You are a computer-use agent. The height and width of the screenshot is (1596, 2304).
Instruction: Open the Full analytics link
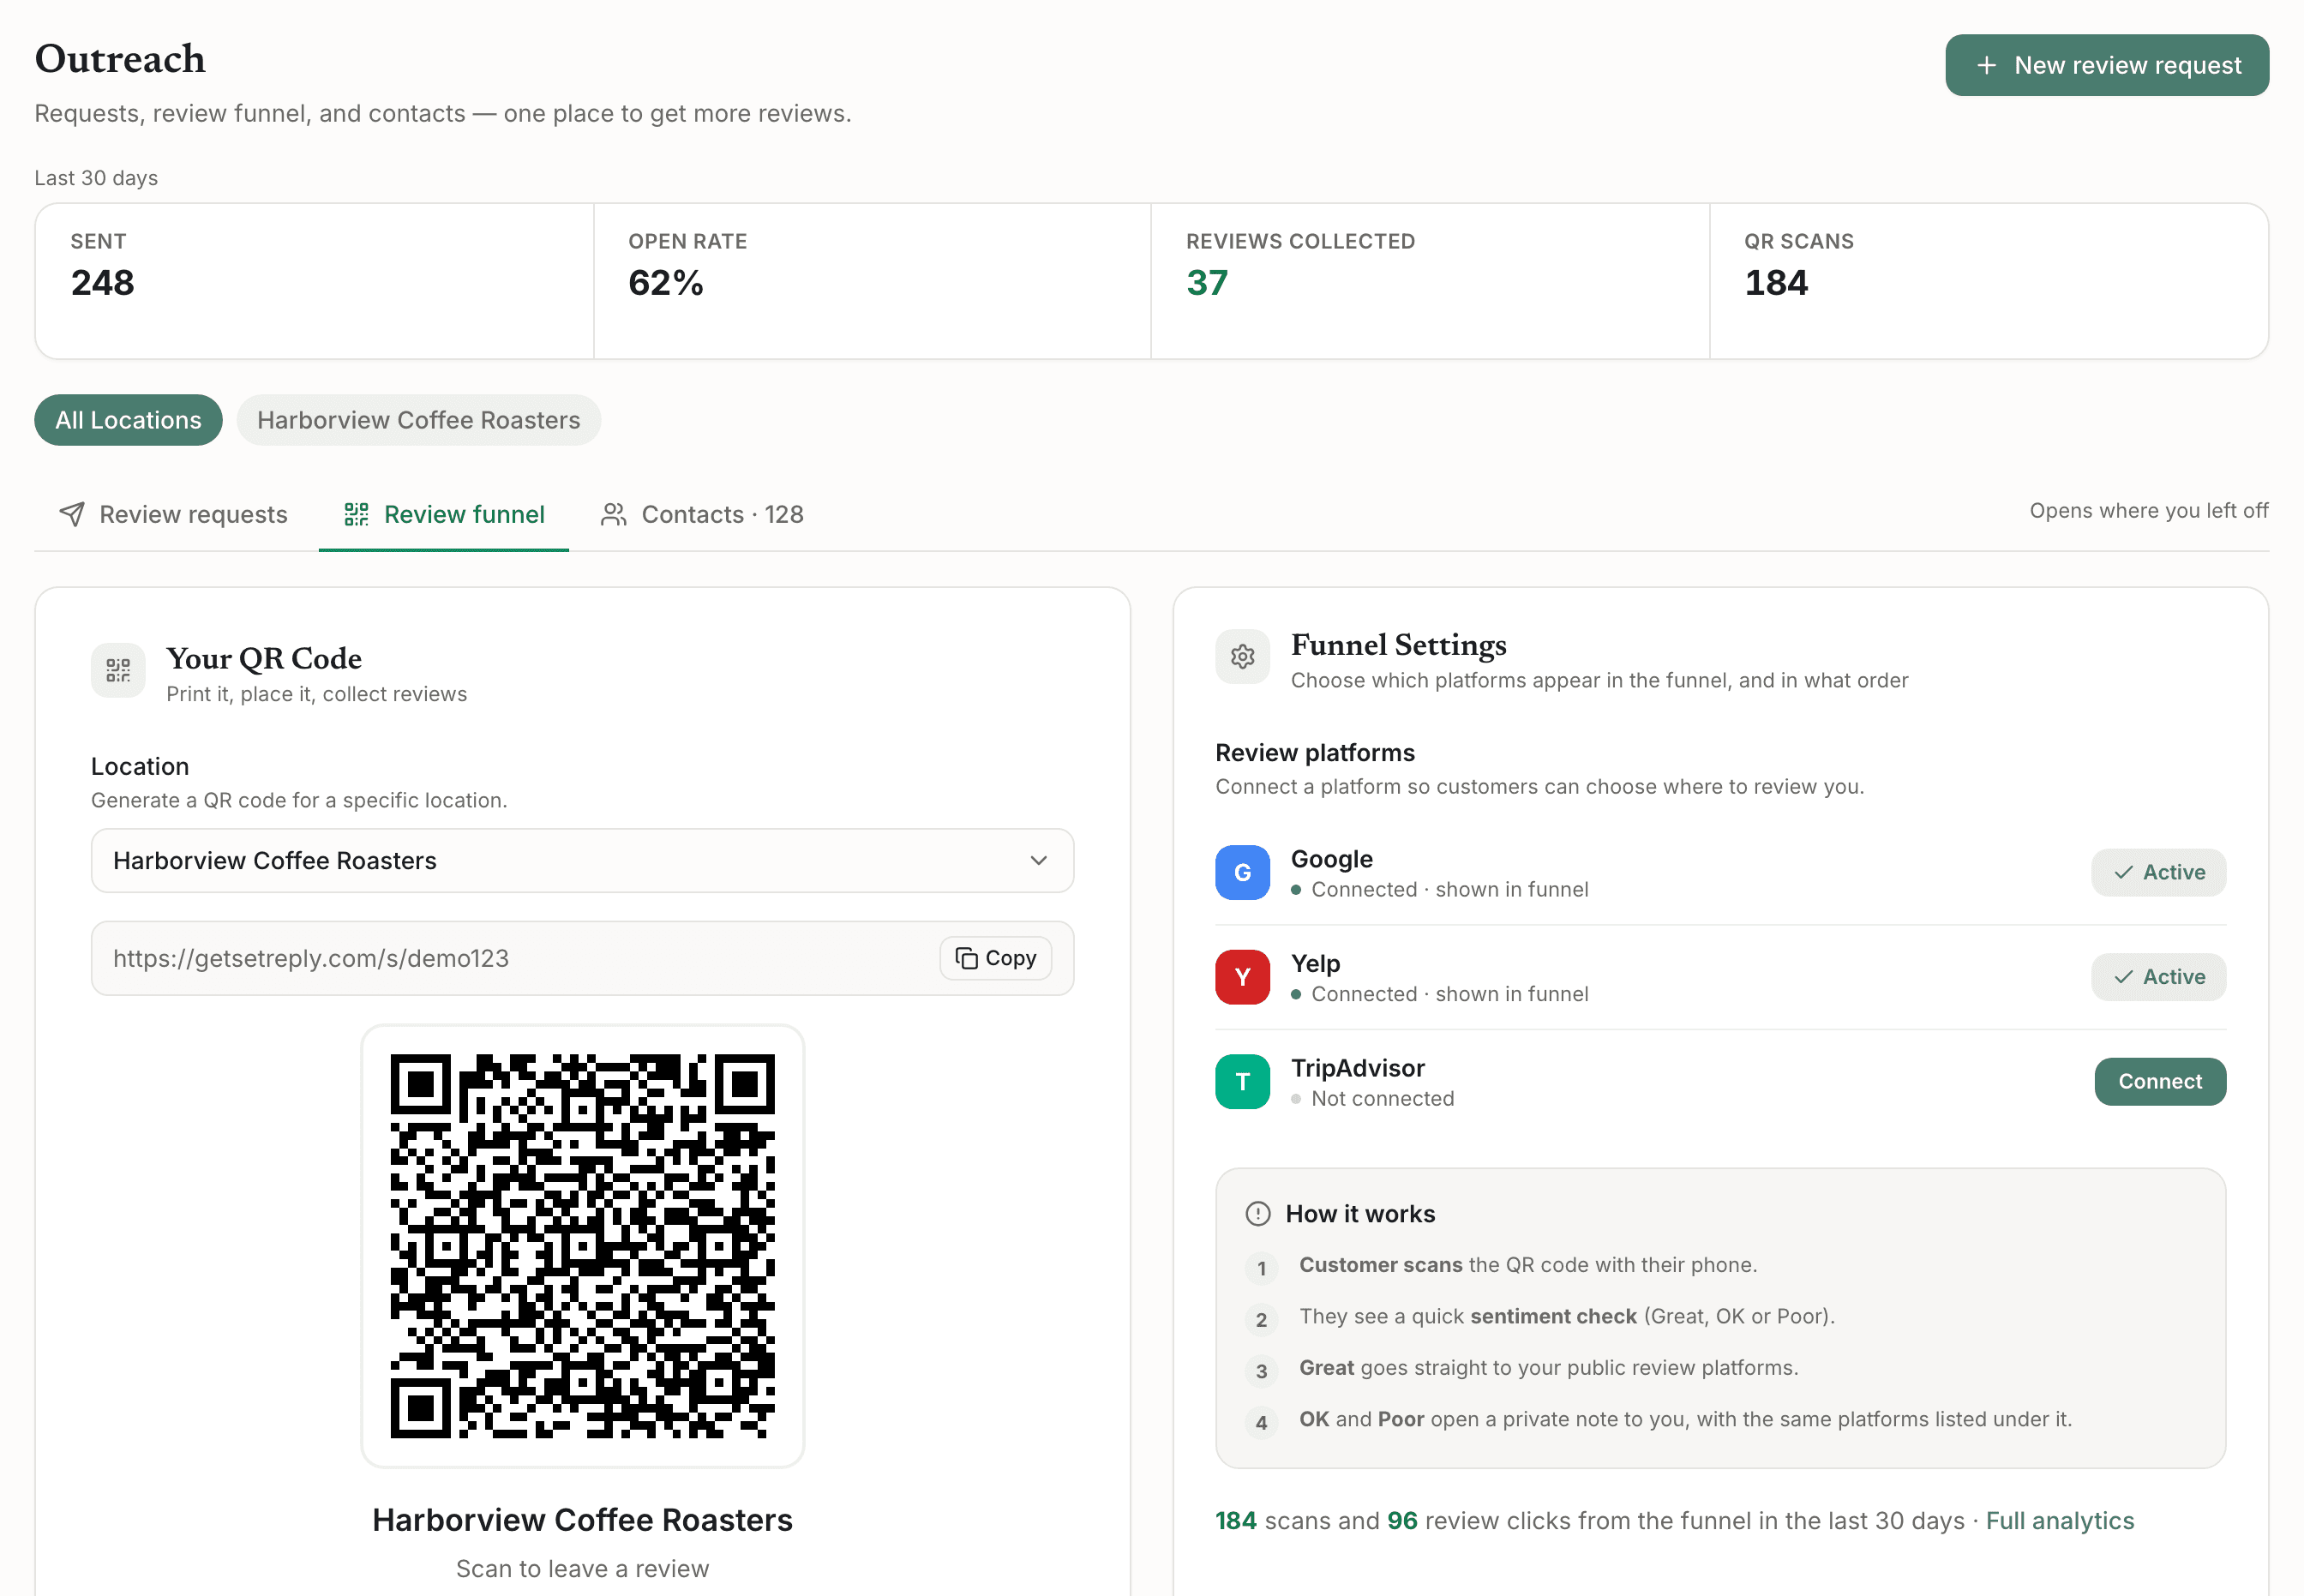pyautogui.click(x=2059, y=1520)
